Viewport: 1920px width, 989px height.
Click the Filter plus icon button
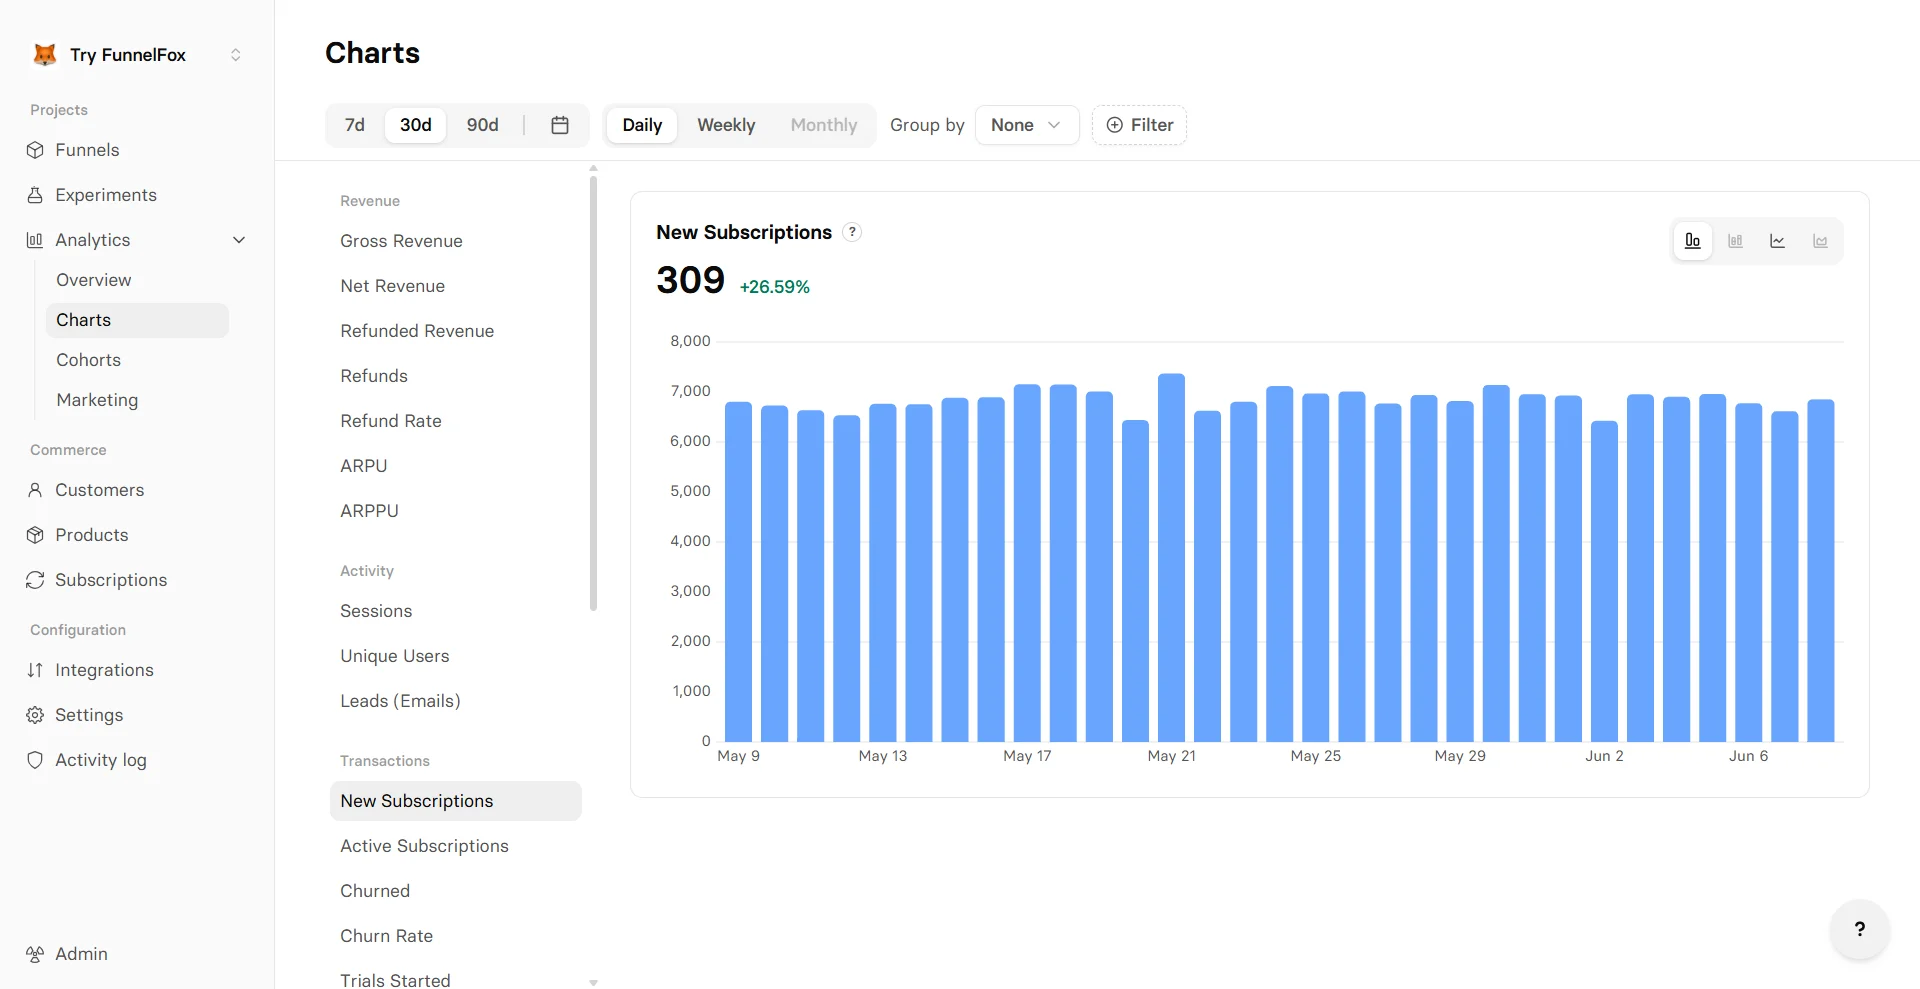[1139, 125]
